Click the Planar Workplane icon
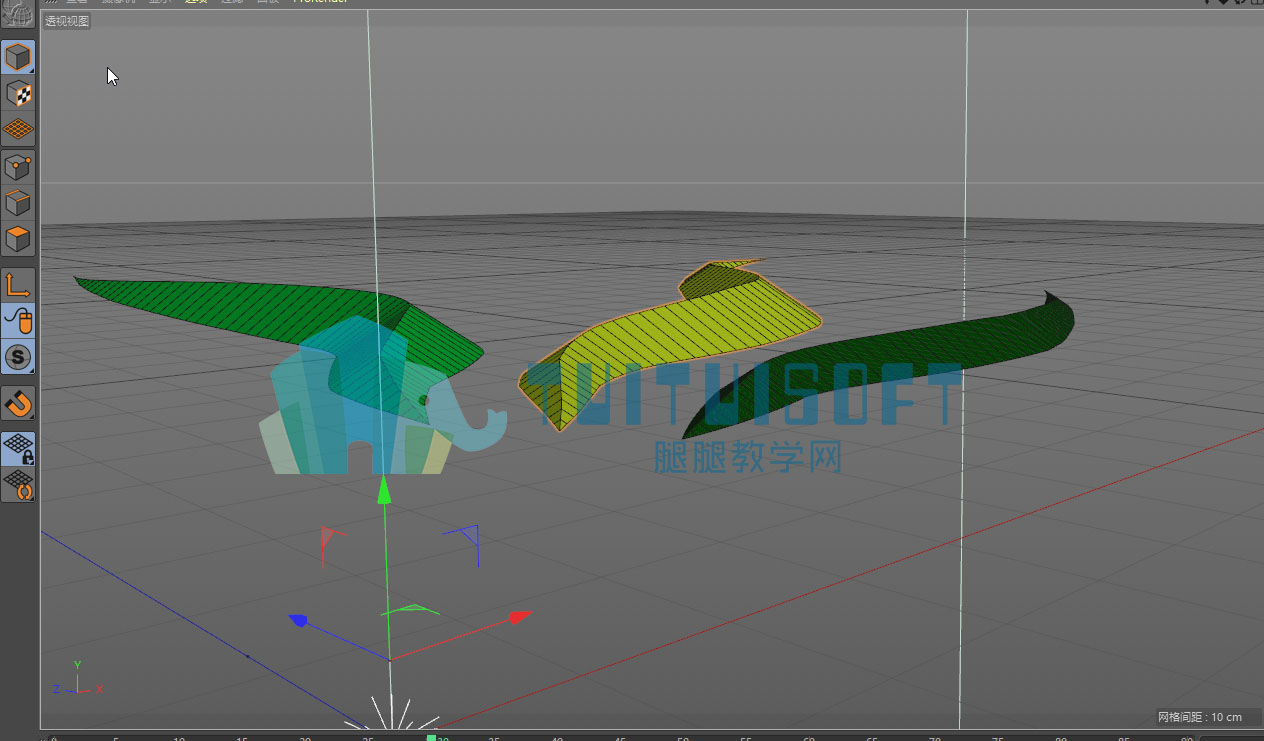The height and width of the screenshot is (741, 1264). click(18, 484)
